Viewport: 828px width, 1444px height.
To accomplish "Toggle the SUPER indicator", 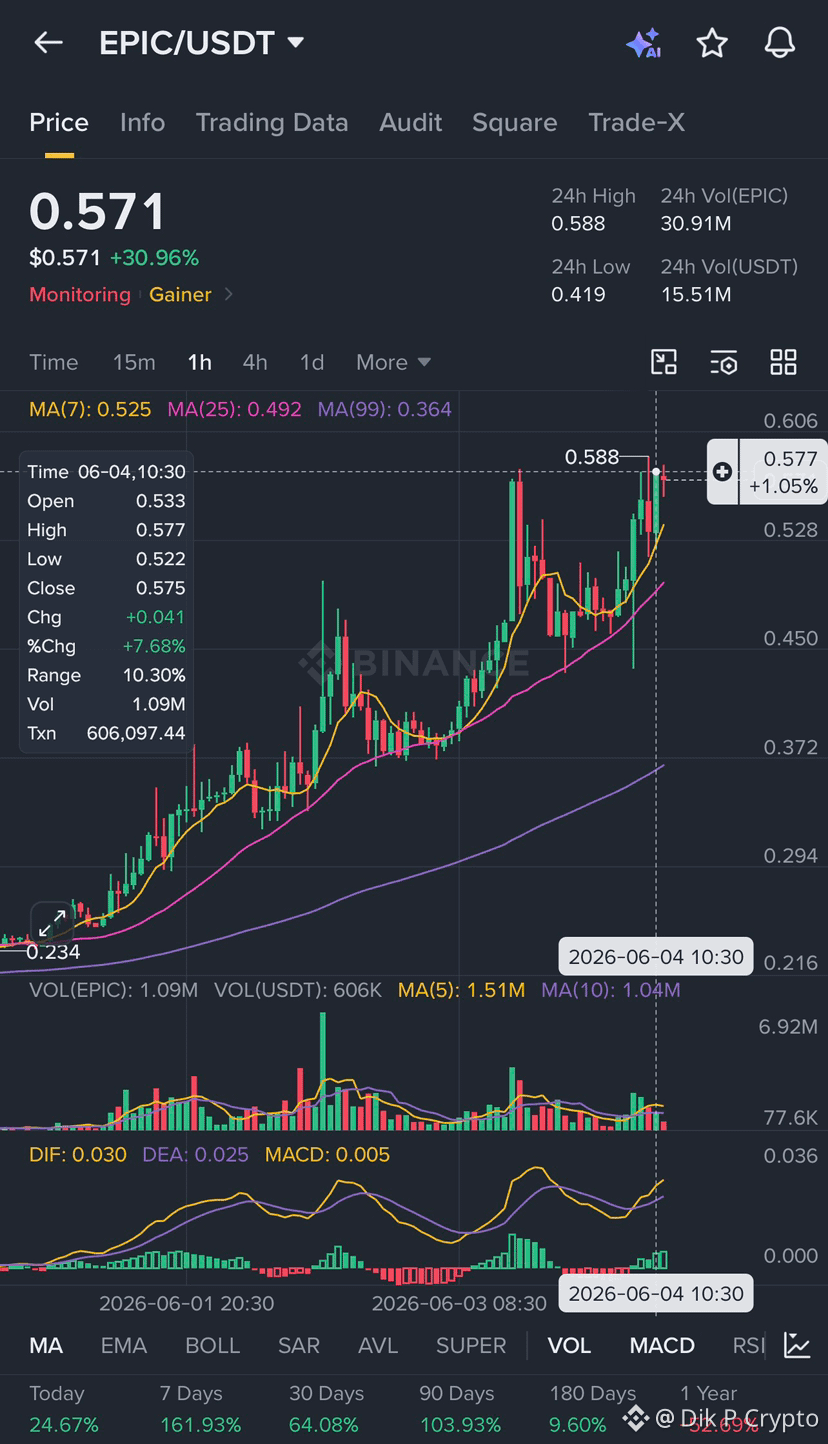I will point(471,1345).
